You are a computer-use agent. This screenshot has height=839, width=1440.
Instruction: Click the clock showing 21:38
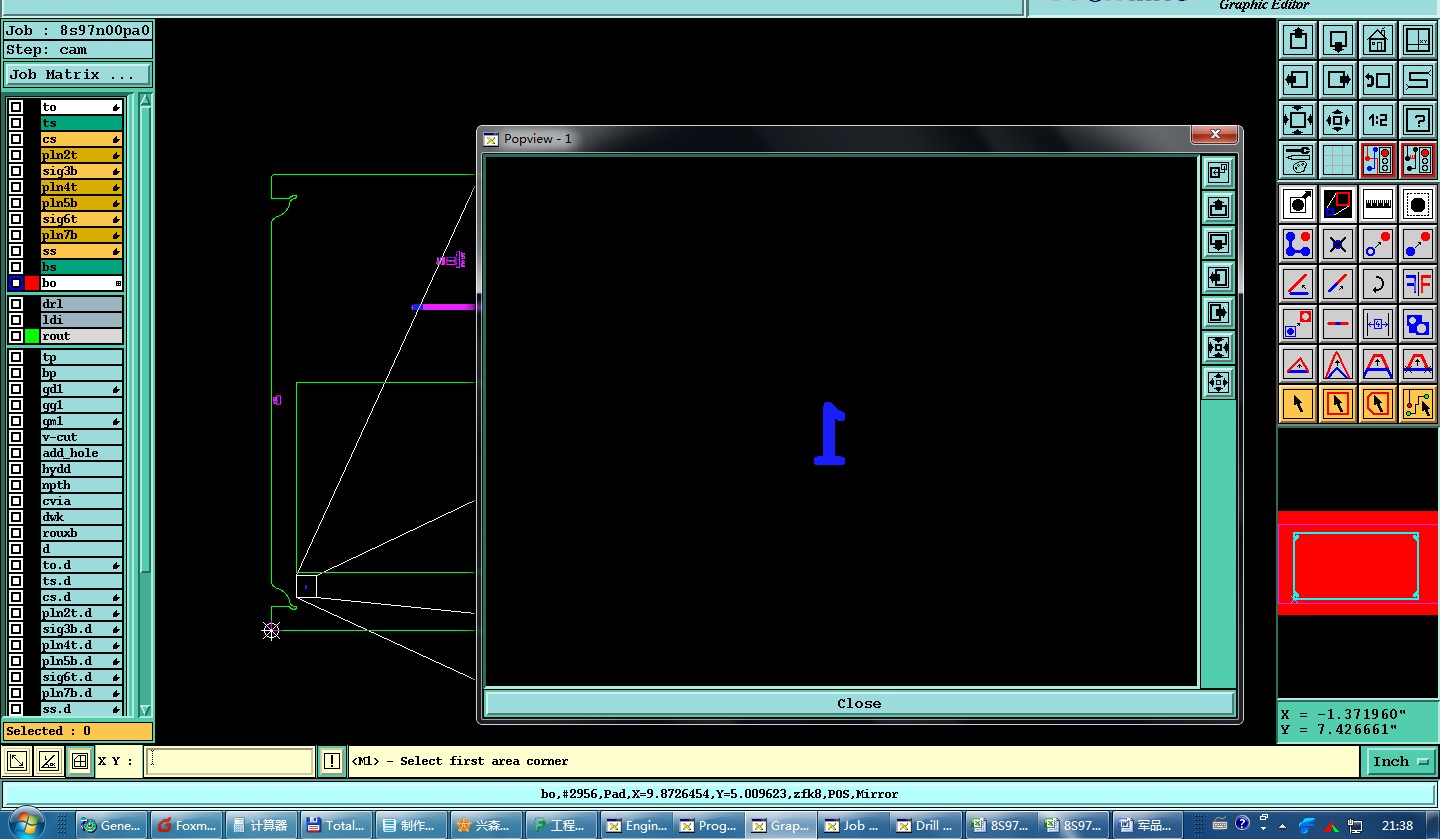click(1397, 825)
